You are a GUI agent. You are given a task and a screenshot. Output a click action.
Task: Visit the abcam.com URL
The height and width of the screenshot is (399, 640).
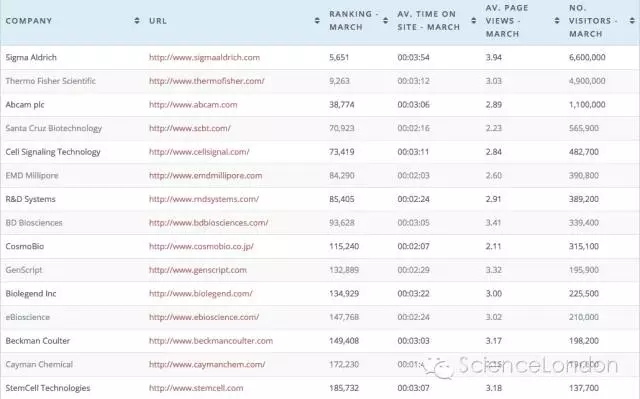click(x=193, y=105)
